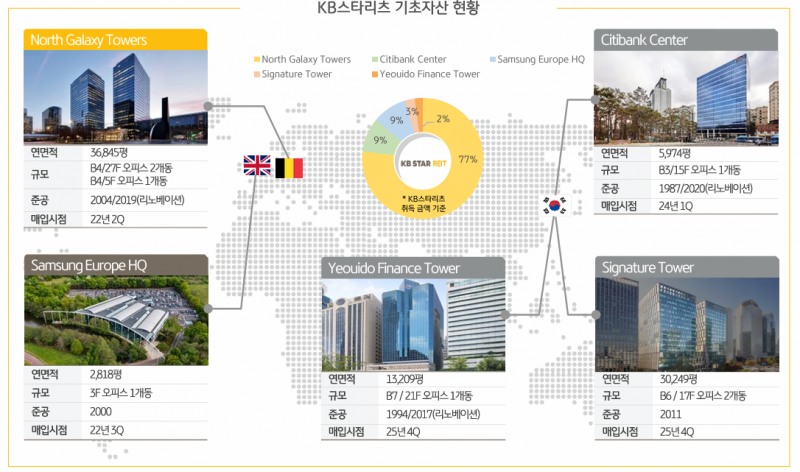Click Samsung Europe HQ legend label

pyautogui.click(x=541, y=59)
